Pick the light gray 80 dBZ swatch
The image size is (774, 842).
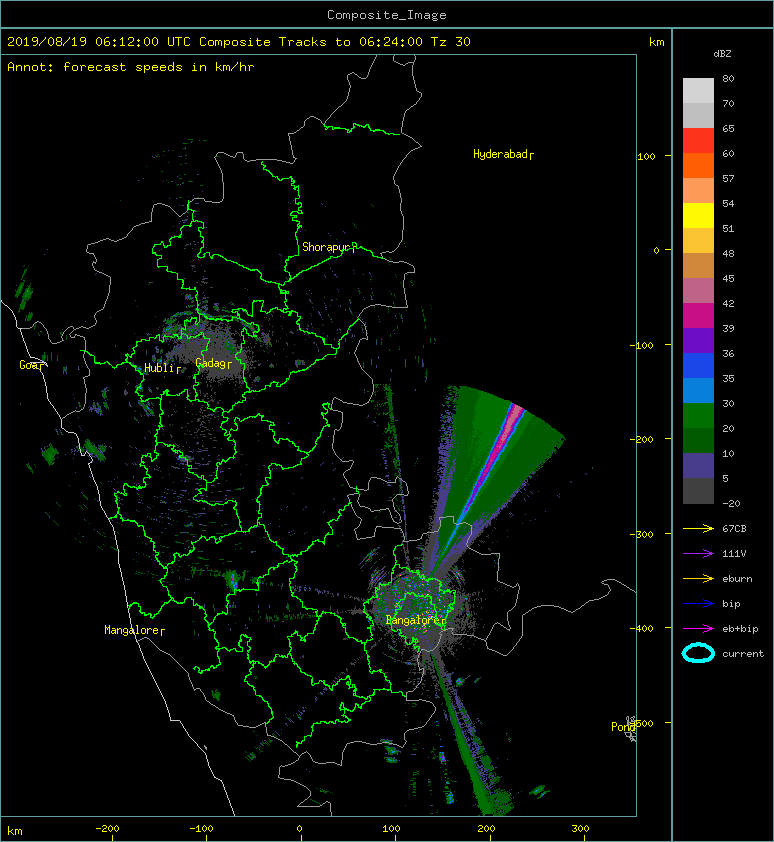point(698,90)
